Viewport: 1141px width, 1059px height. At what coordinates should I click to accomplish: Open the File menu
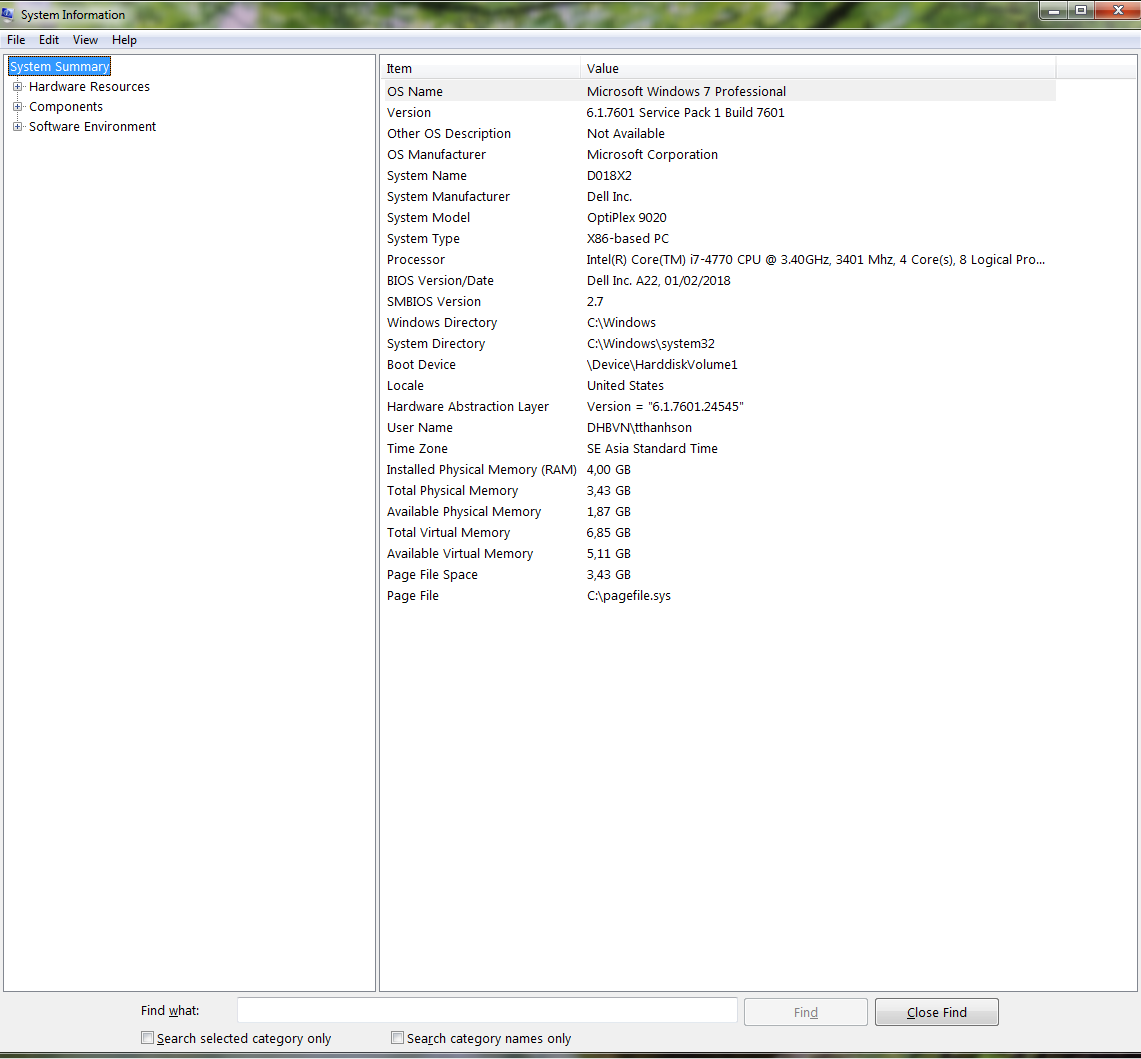[16, 40]
